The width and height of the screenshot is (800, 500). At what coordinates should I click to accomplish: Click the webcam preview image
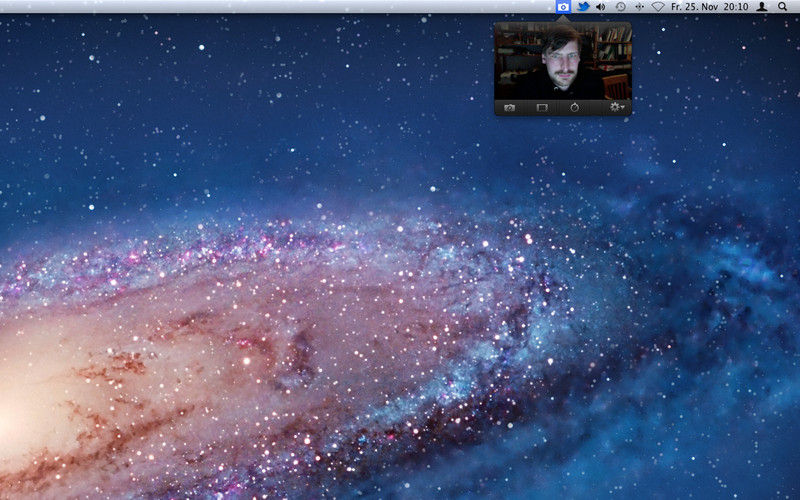(x=563, y=61)
